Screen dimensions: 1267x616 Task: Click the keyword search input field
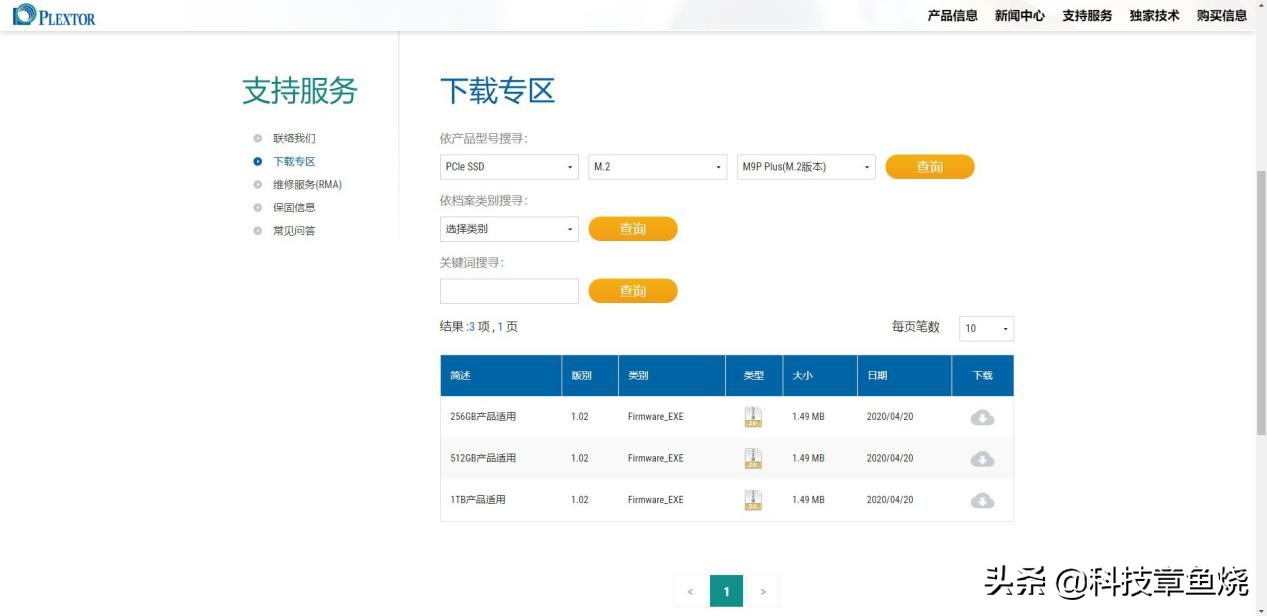click(510, 290)
